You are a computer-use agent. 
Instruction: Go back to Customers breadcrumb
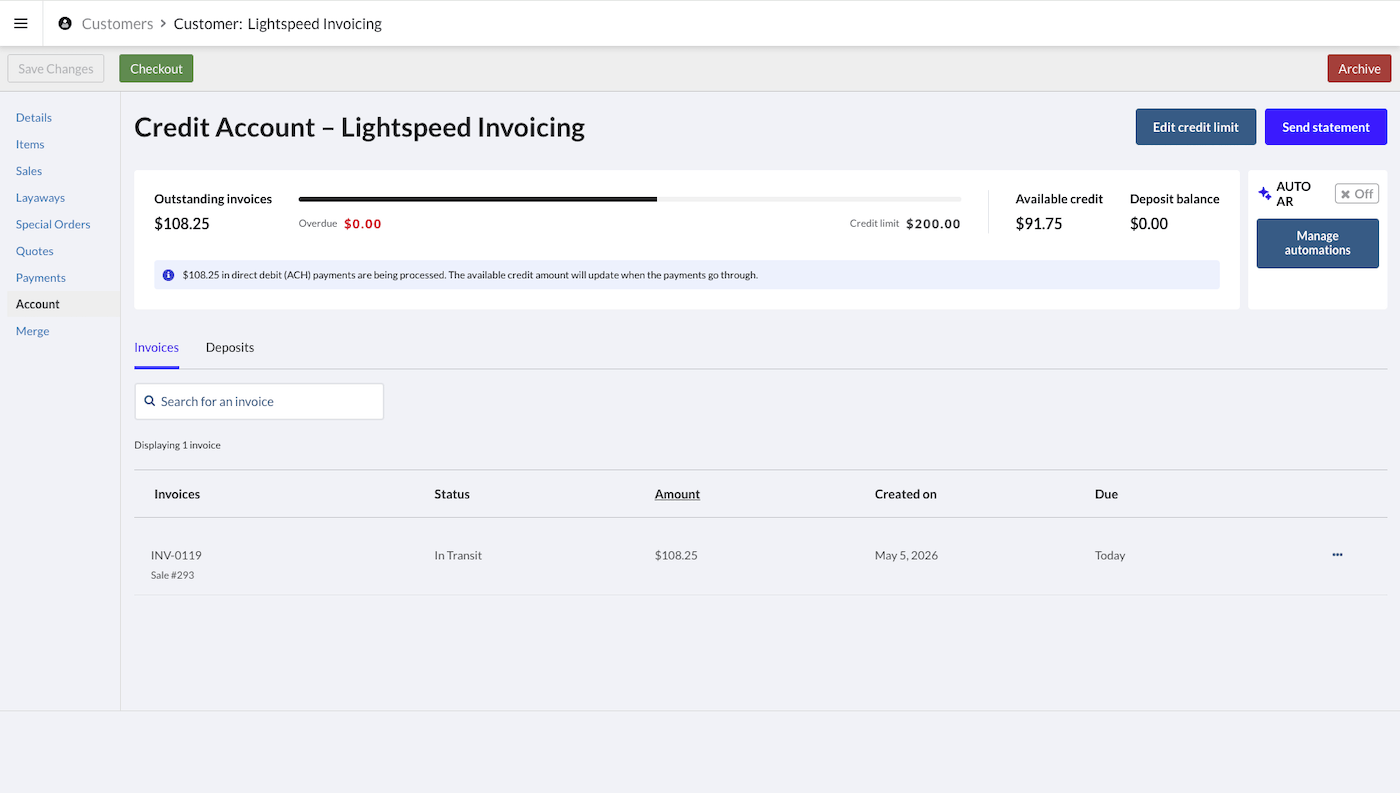118,23
